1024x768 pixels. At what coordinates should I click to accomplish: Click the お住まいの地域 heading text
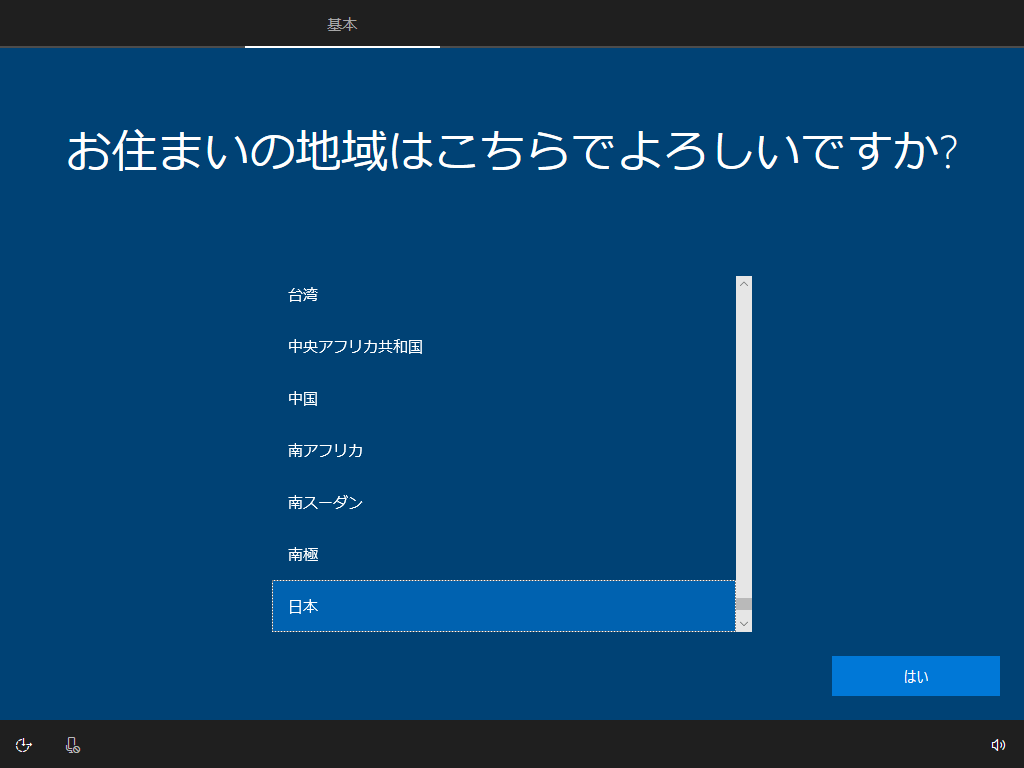511,152
